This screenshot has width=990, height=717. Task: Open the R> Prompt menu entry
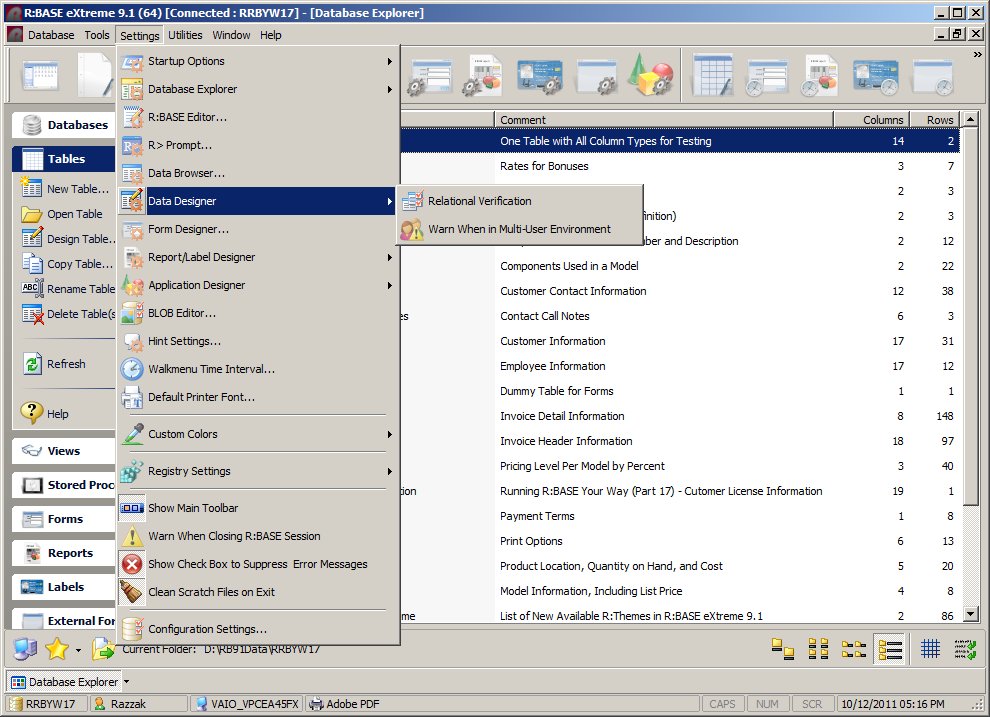[x=180, y=145]
